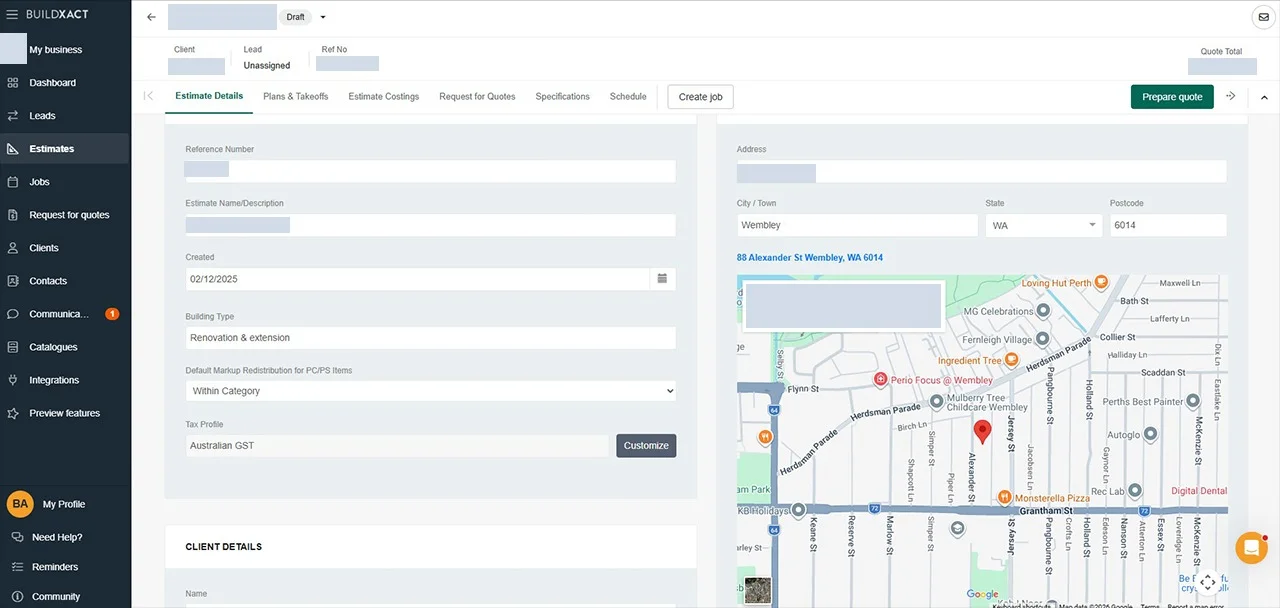Open the Estimate Costings tab
Screen dimensions: 1280x608
384,96
